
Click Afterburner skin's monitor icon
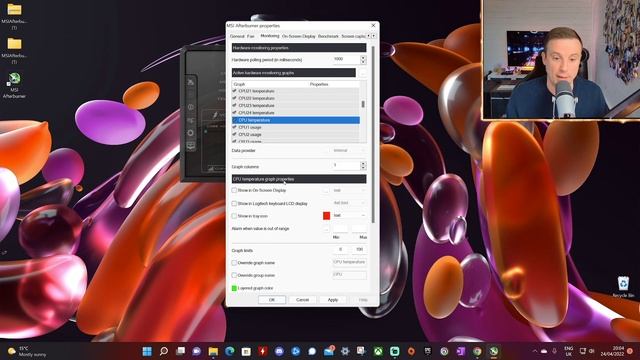pos(191,146)
